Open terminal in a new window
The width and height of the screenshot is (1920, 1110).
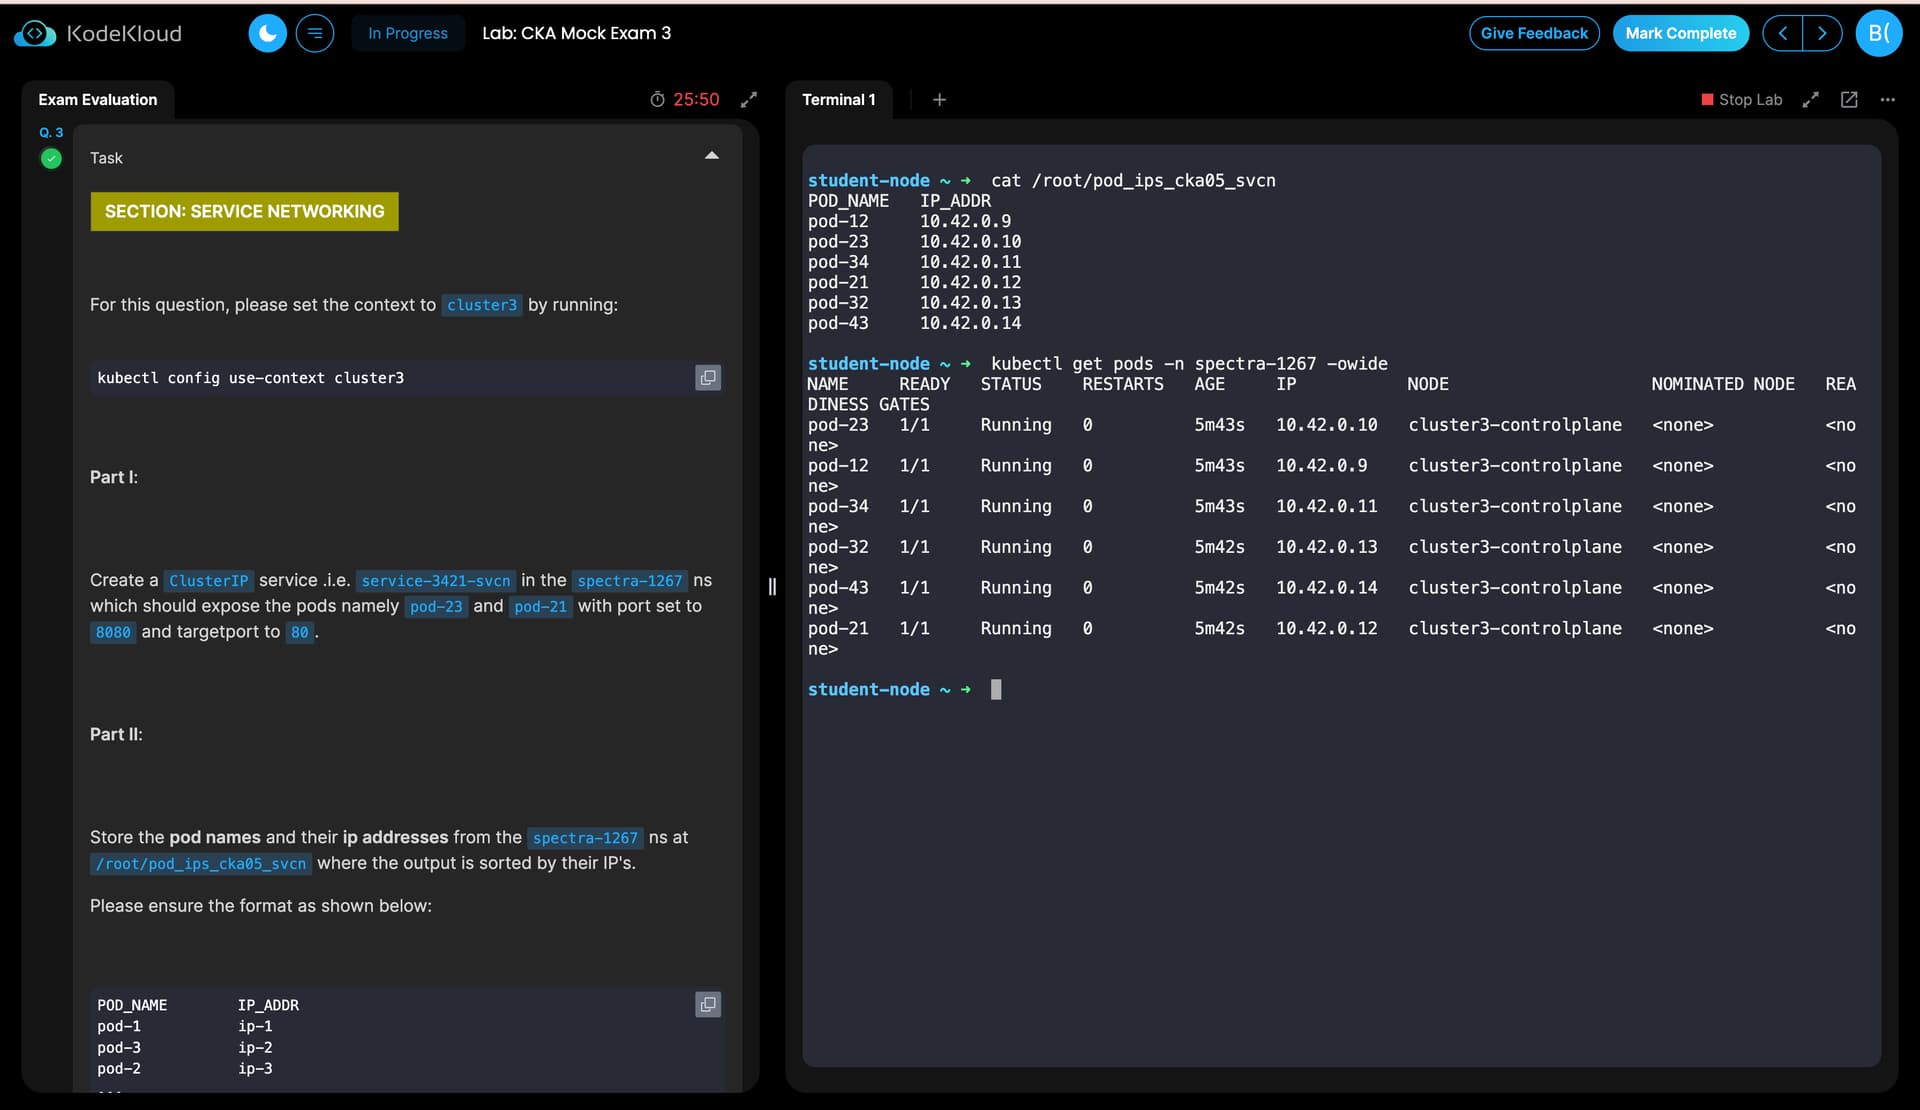point(1849,100)
